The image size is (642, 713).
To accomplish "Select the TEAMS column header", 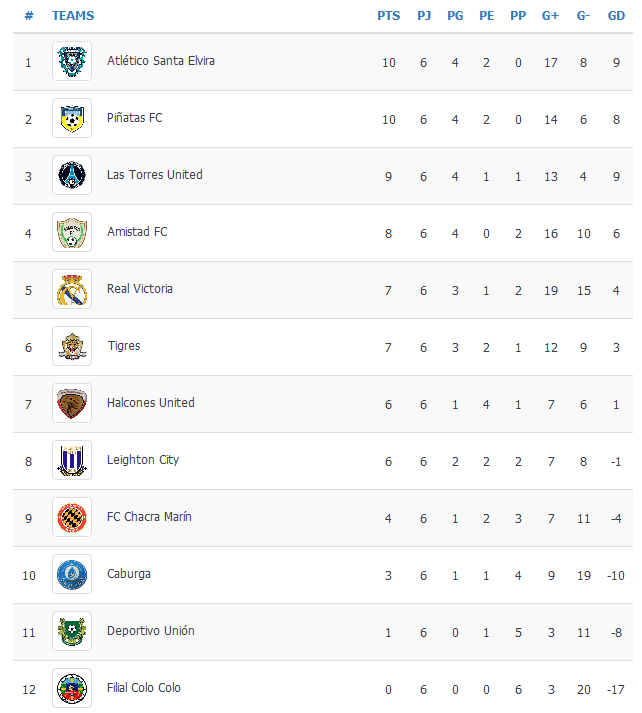I will point(73,16).
